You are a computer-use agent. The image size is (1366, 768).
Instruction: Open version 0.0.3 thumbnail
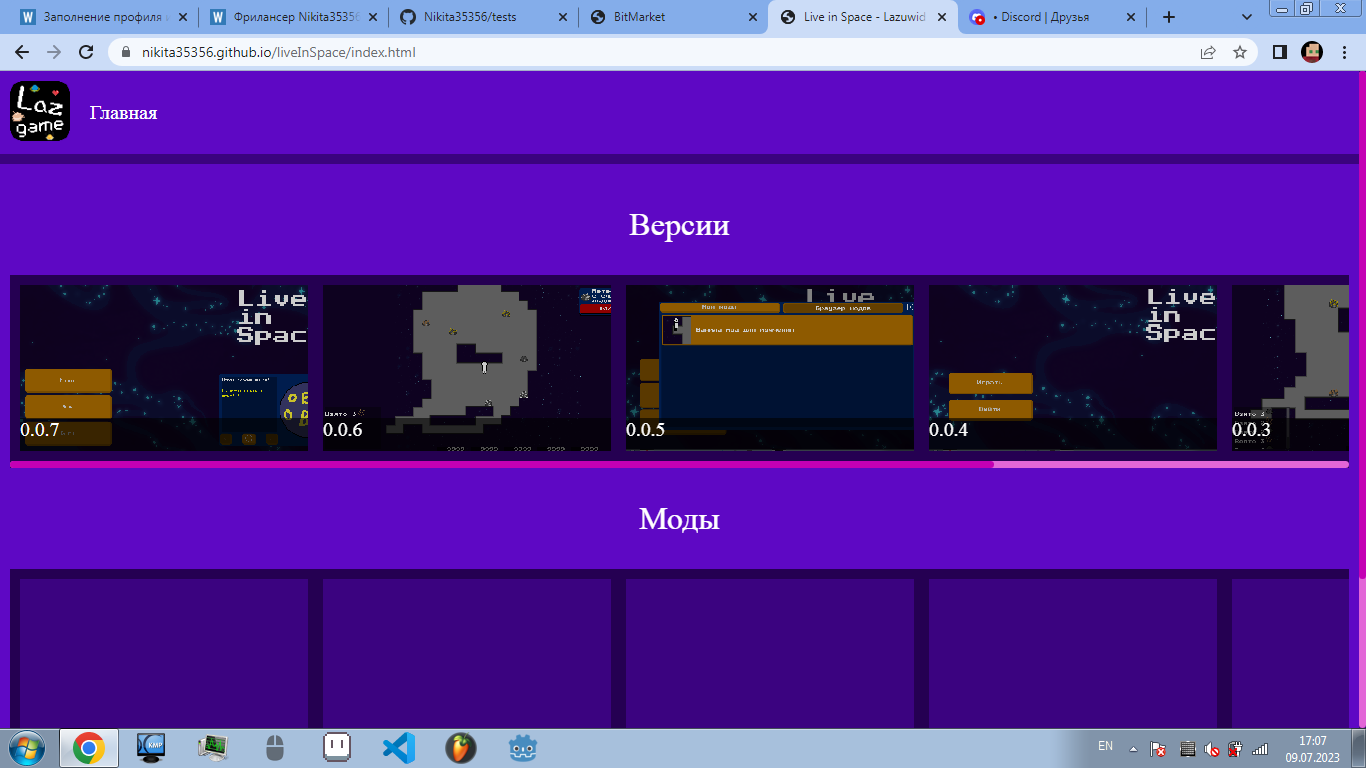tap(1290, 368)
